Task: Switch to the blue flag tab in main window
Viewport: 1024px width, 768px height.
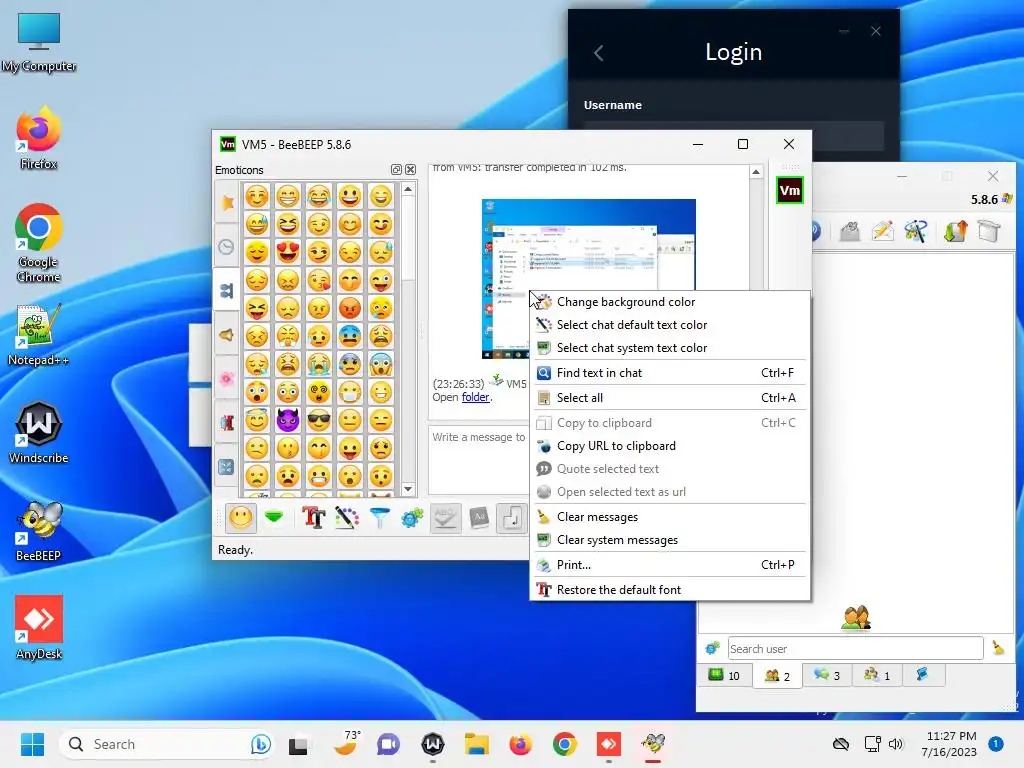Action: point(923,675)
